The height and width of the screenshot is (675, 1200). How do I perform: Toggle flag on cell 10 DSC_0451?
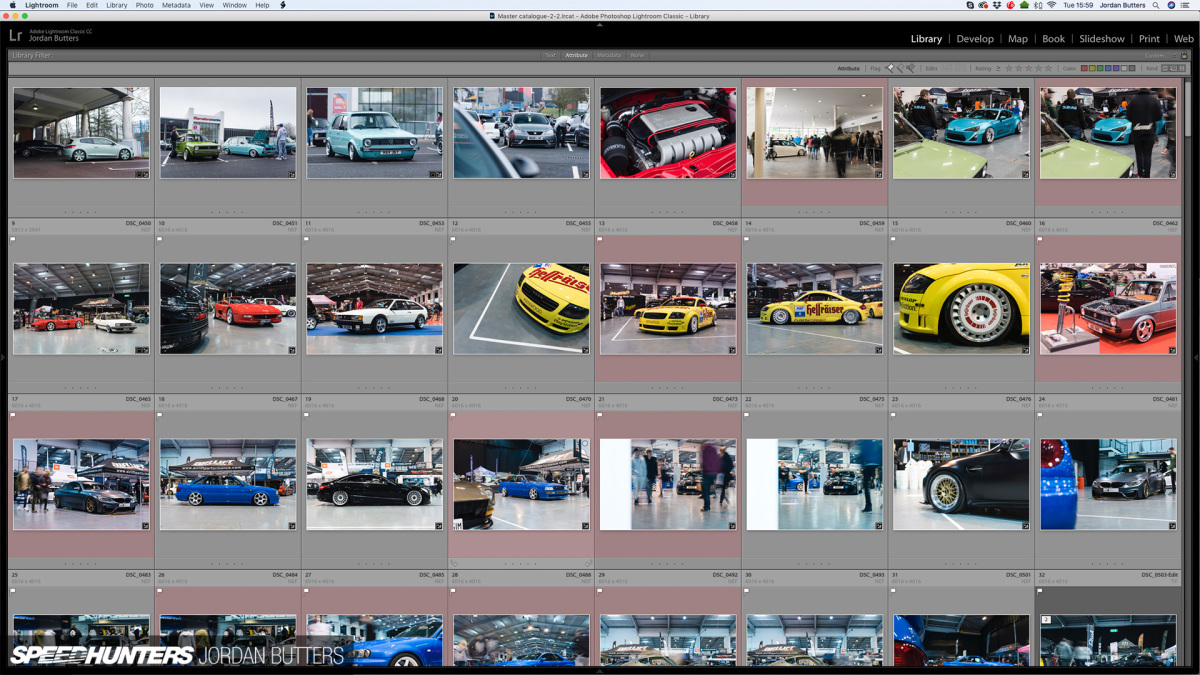tap(160, 240)
